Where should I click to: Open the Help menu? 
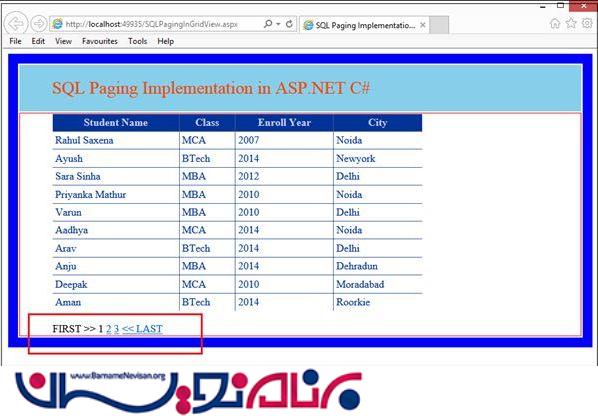tap(166, 41)
